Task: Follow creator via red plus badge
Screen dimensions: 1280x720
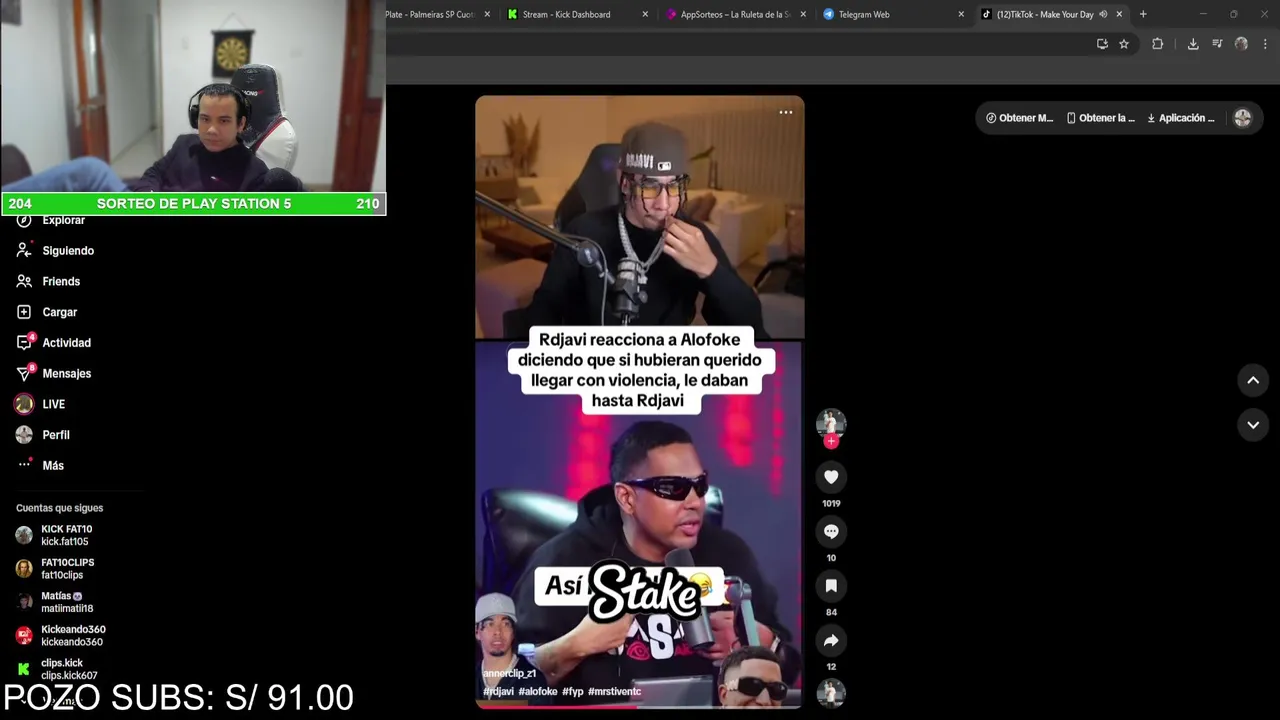Action: 831,441
